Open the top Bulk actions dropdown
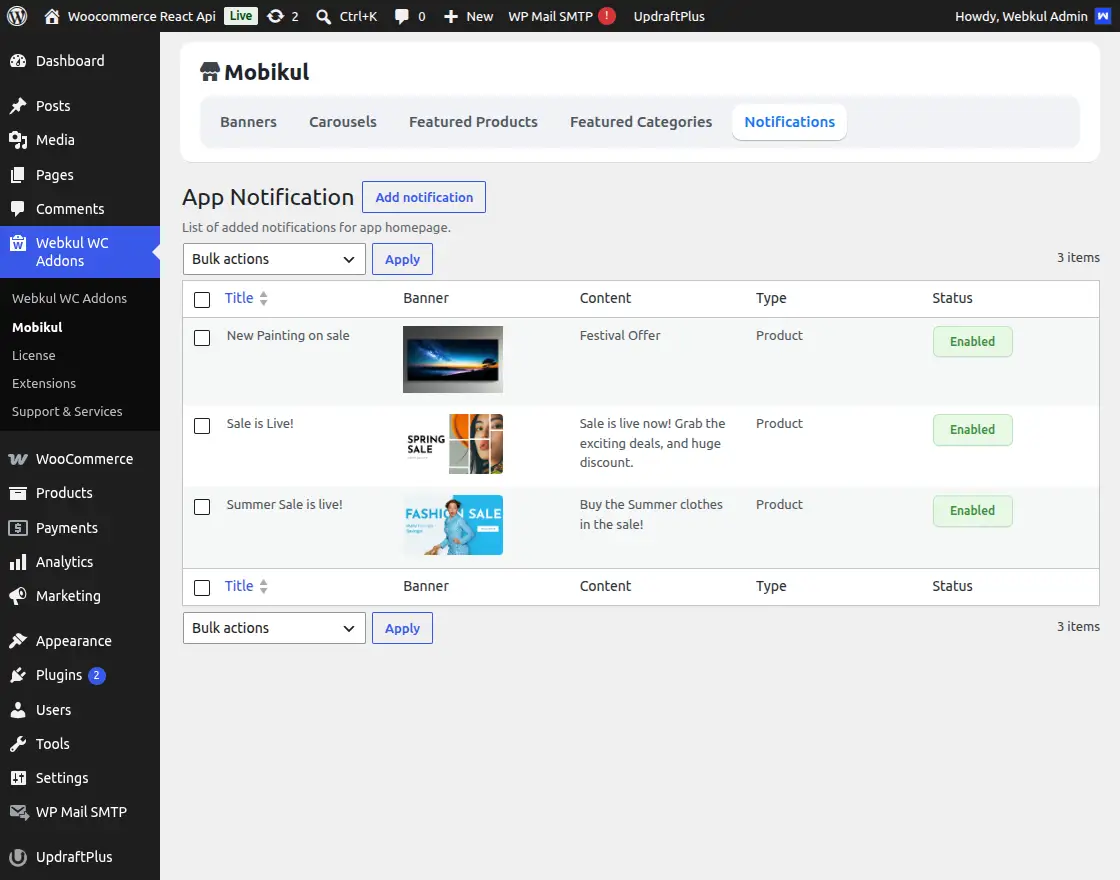 [x=274, y=259]
